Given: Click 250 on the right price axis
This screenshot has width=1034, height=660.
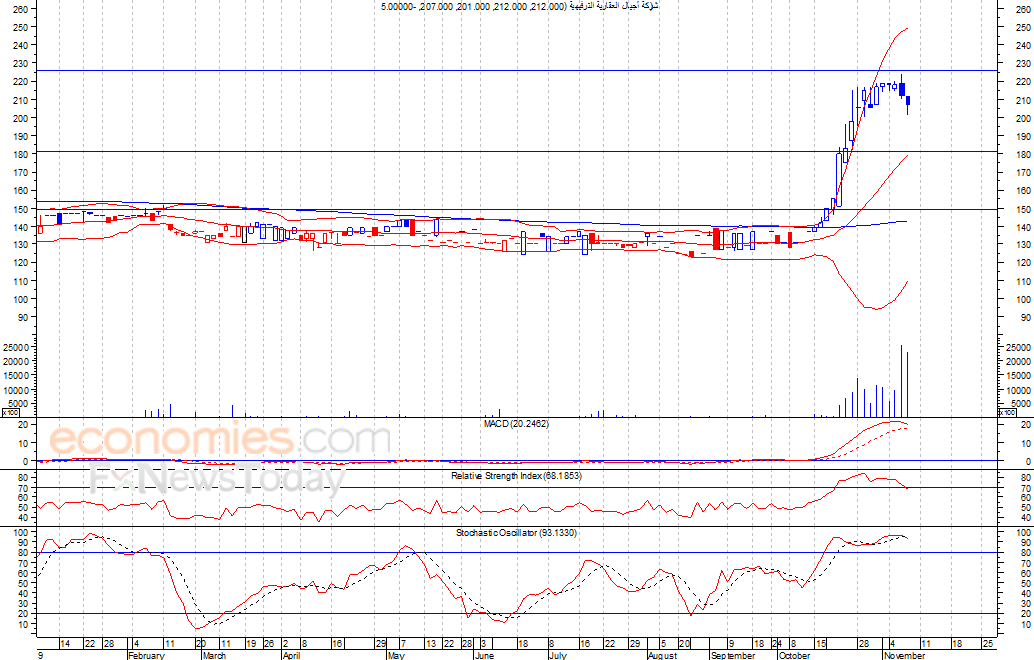Looking at the screenshot, I should 1023,28.
